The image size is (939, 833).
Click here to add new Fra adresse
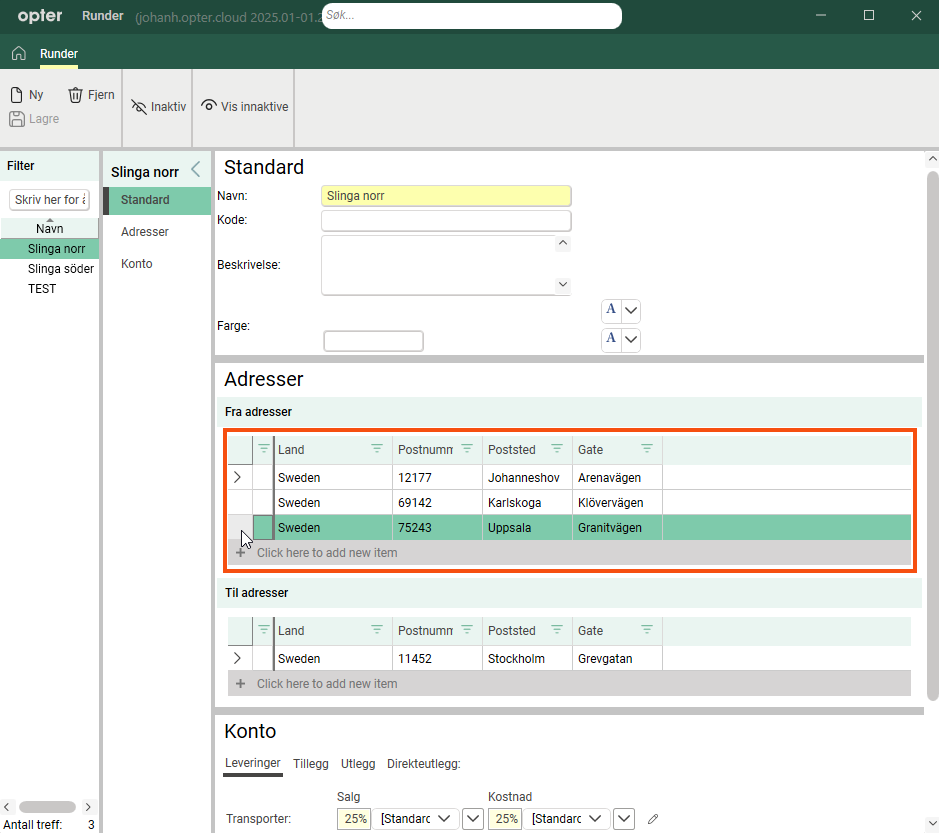(x=327, y=552)
